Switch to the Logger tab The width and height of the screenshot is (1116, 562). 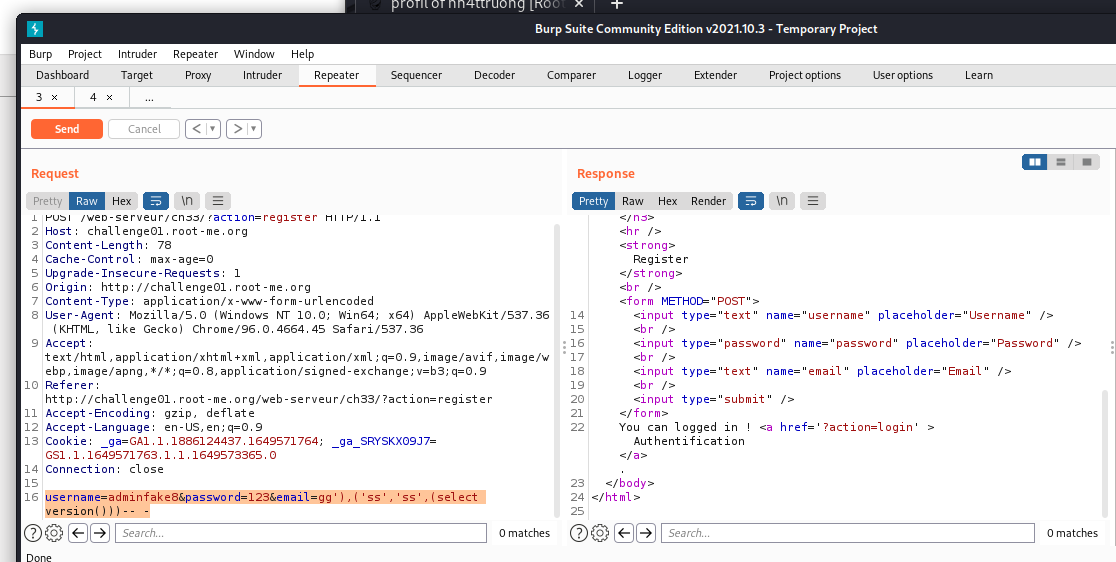pos(645,75)
